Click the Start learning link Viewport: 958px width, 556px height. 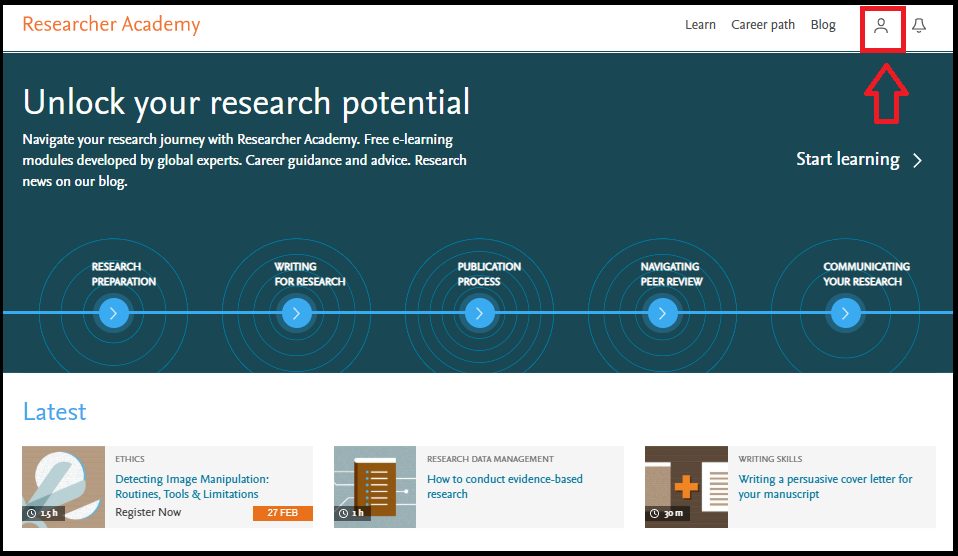coord(847,159)
